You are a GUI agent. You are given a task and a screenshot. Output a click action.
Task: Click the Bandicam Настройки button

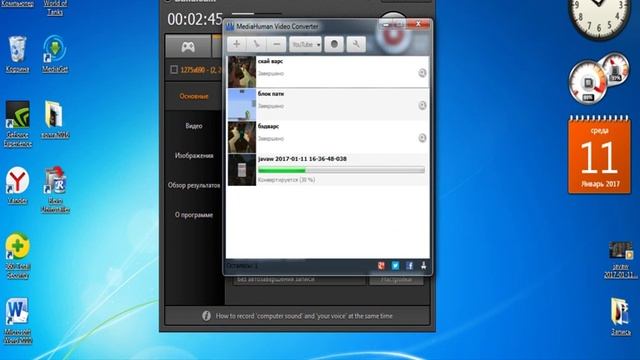[396, 280]
